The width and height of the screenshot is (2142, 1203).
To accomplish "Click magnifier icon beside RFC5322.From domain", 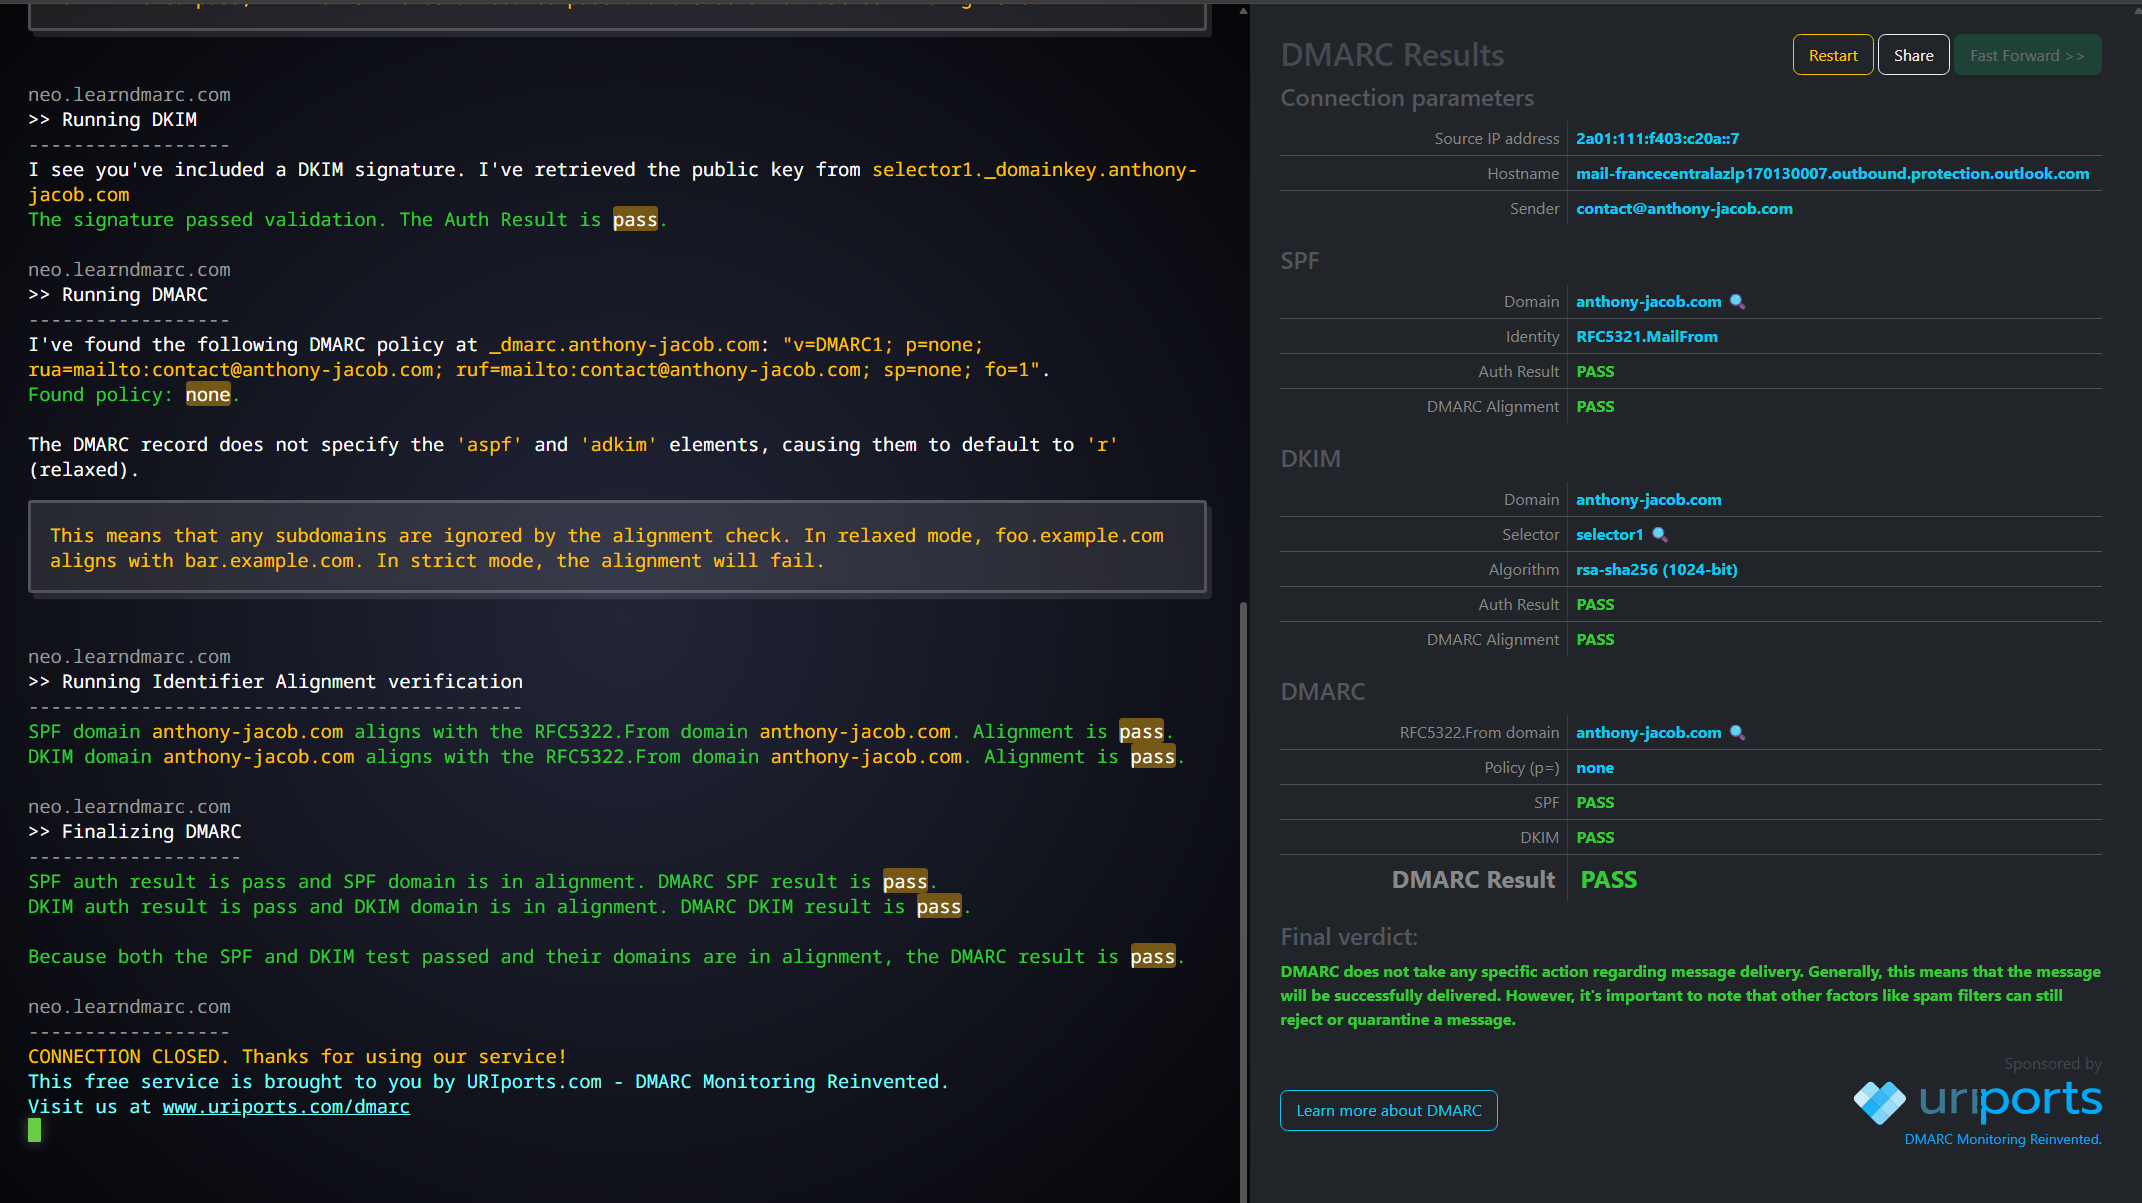I will tap(1737, 732).
